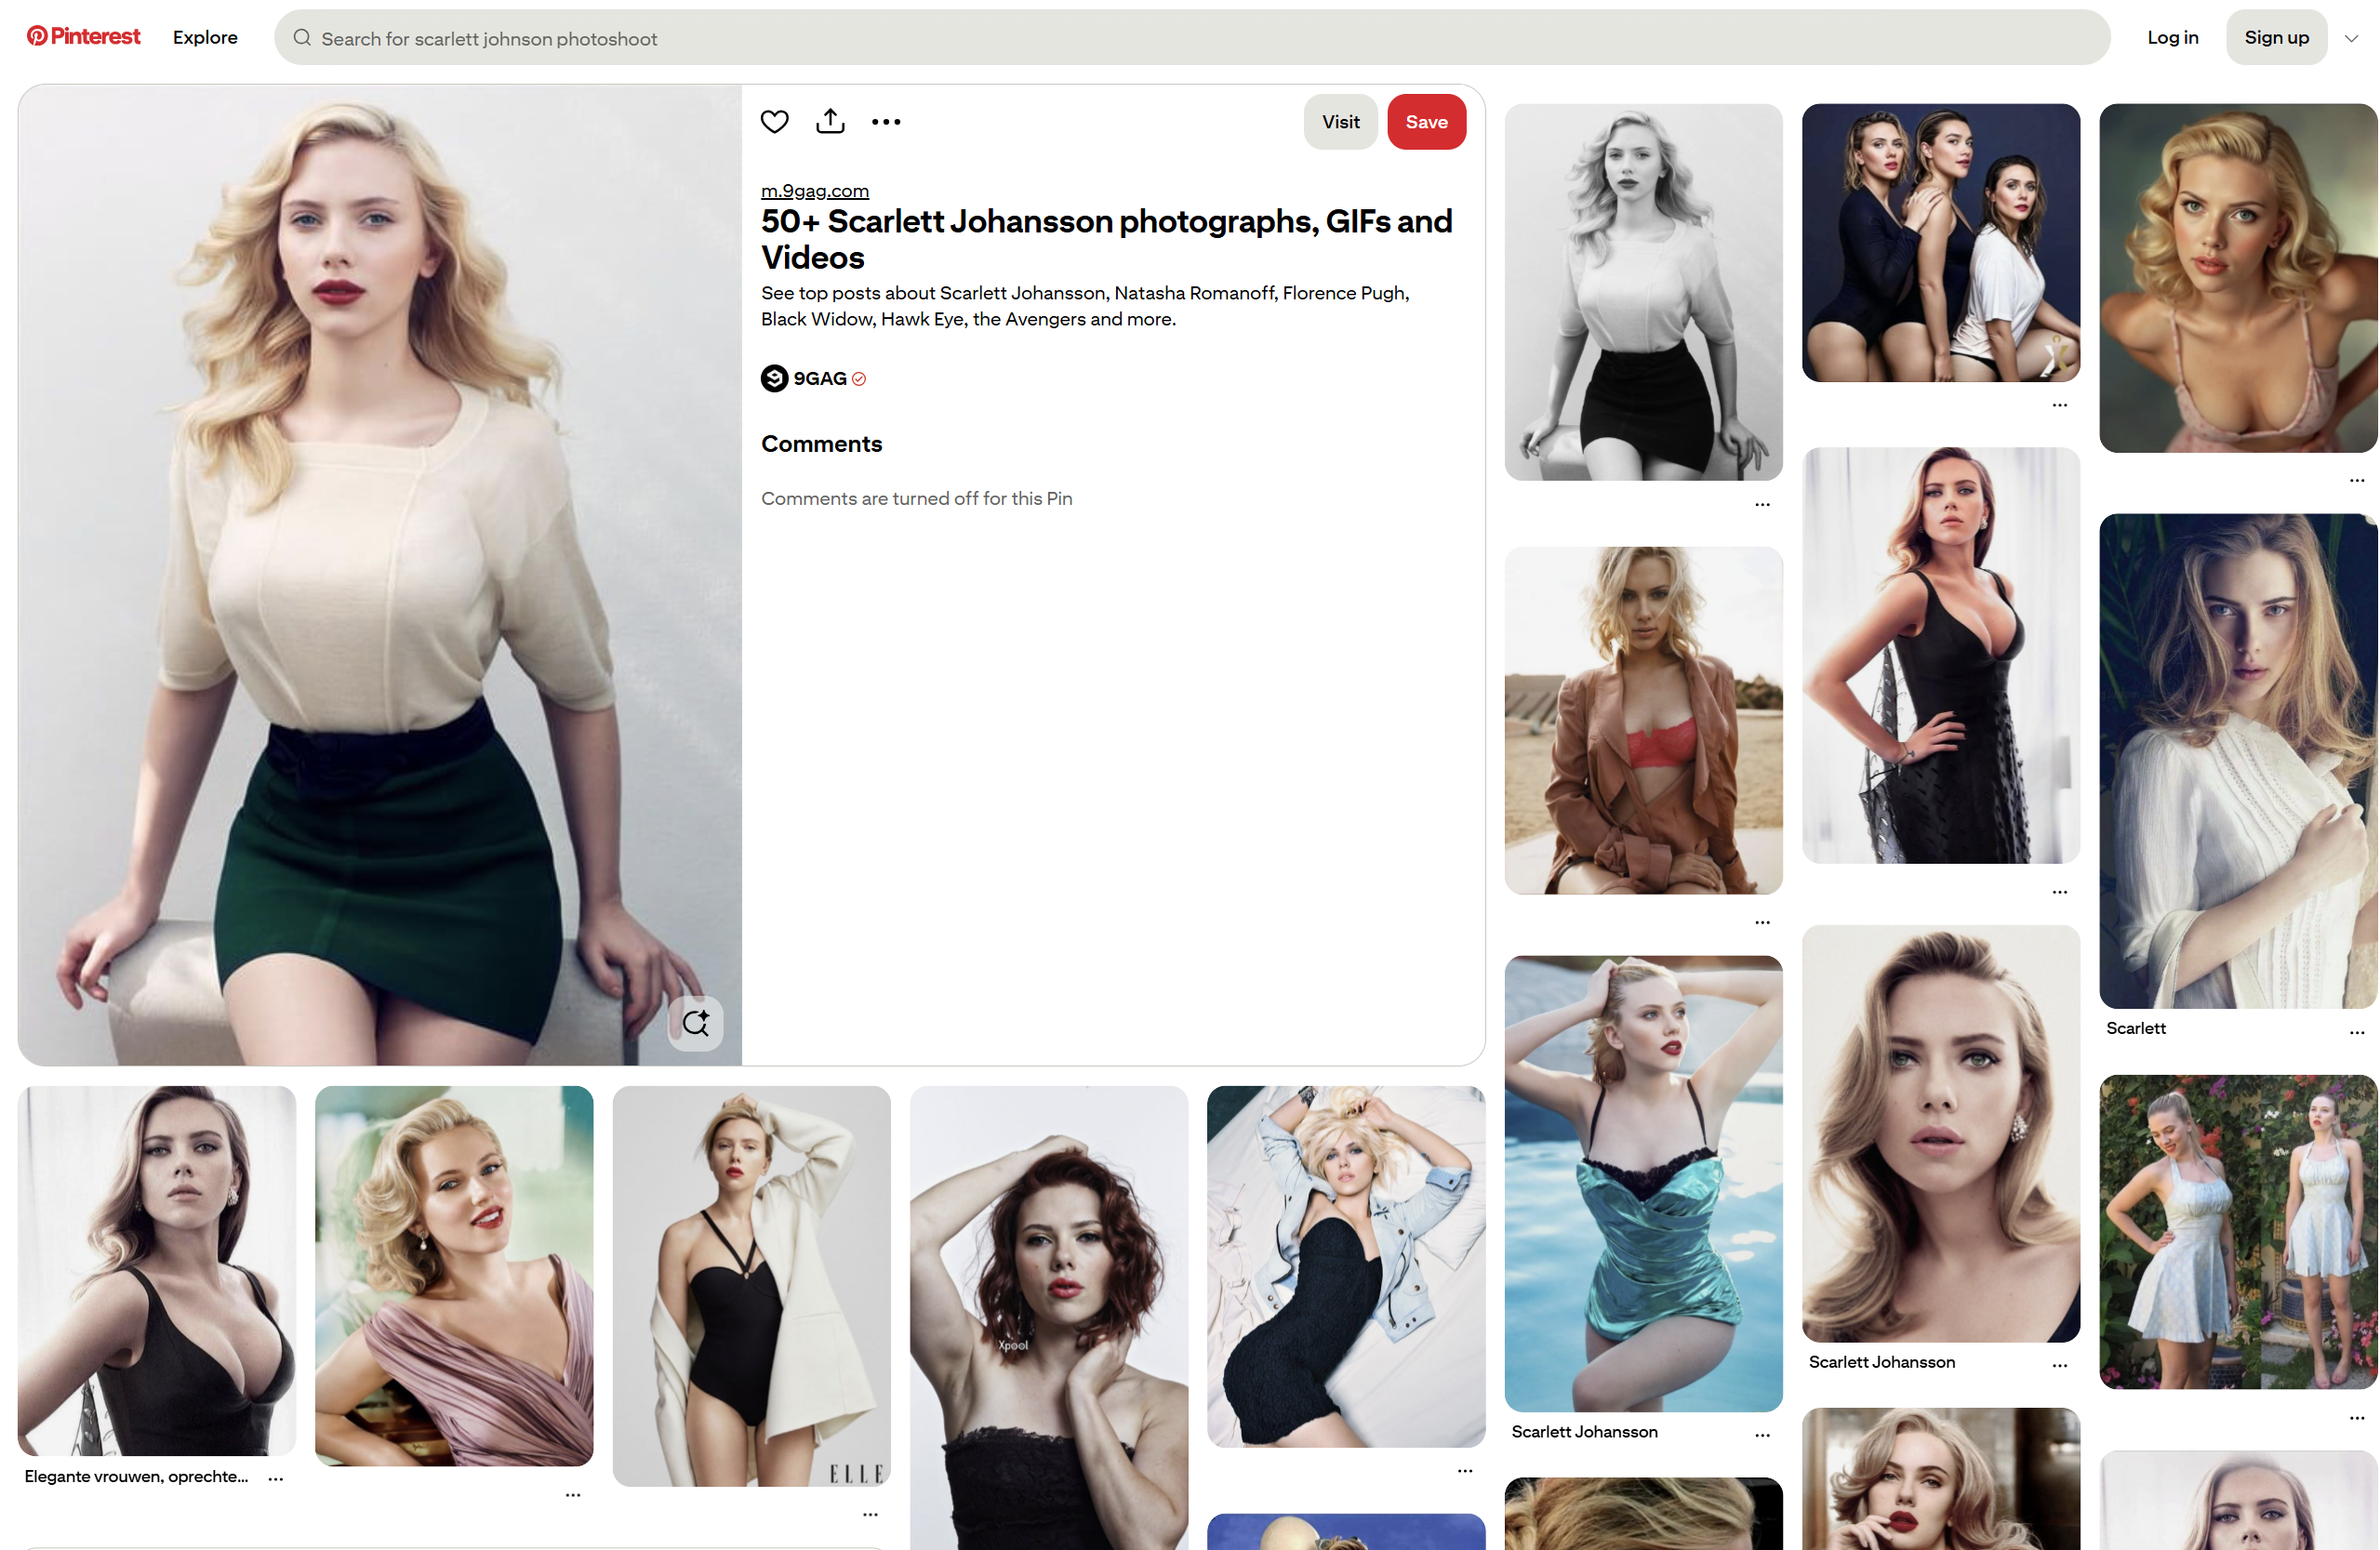Click the visual search lens icon on the pin image
This screenshot has height=1550, width=2380.
(695, 1023)
